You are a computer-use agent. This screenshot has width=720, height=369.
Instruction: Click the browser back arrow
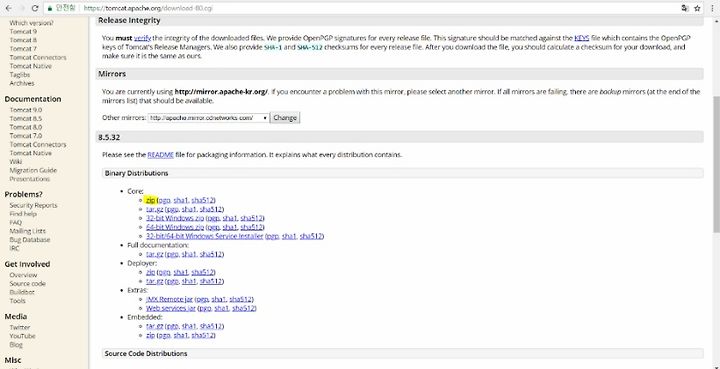tap(9, 8)
